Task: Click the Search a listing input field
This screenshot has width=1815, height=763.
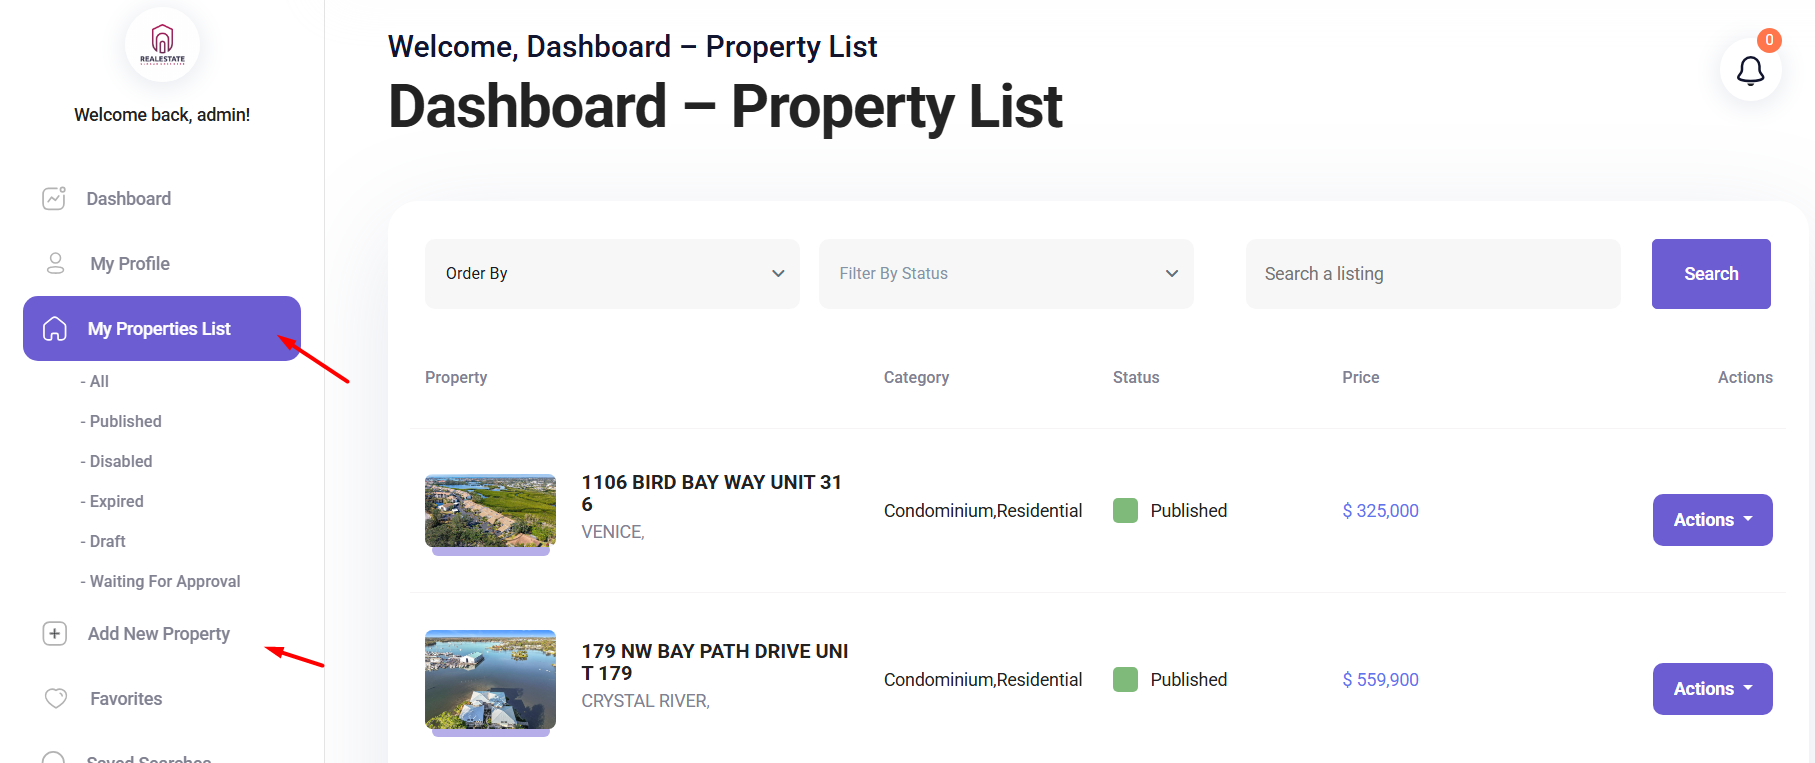Action: click(x=1432, y=274)
